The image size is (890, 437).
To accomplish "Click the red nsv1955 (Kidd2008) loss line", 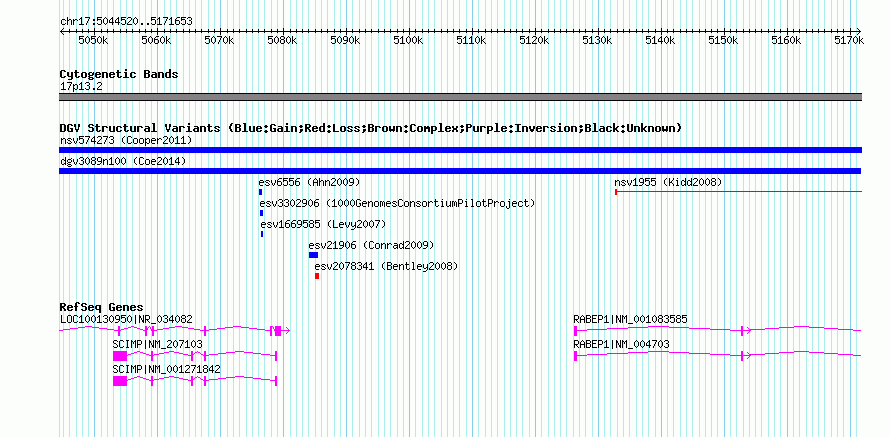I will pyautogui.click(x=738, y=192).
